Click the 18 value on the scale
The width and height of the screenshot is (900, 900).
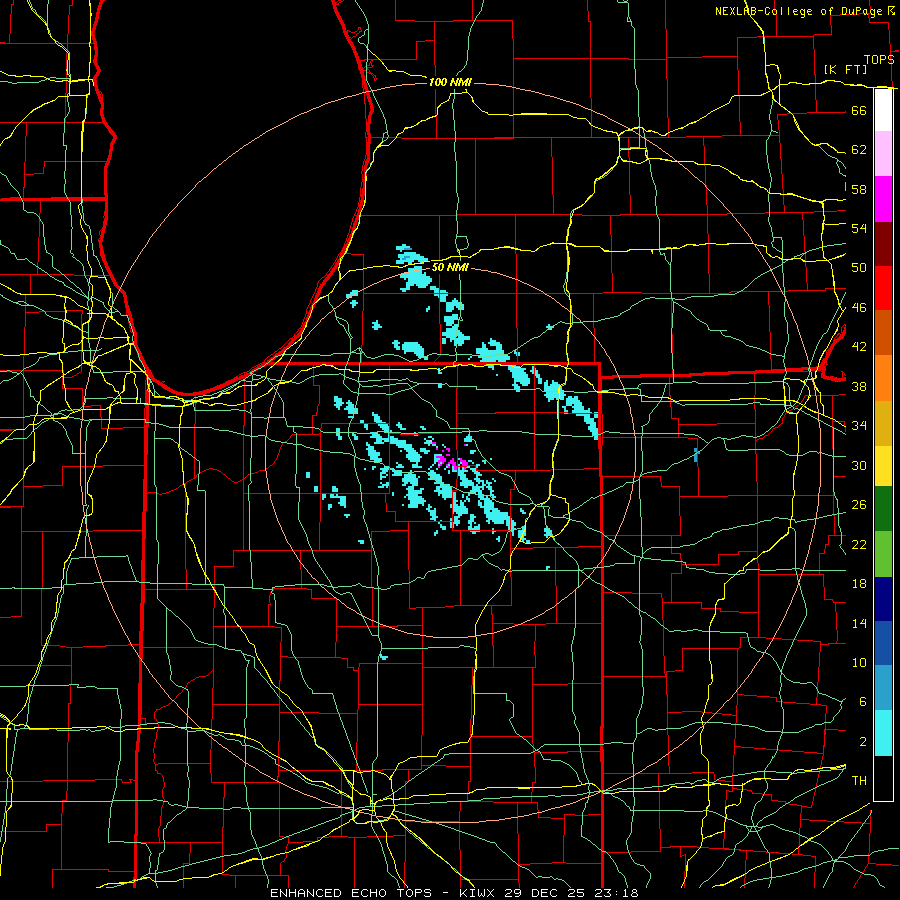coord(859,584)
